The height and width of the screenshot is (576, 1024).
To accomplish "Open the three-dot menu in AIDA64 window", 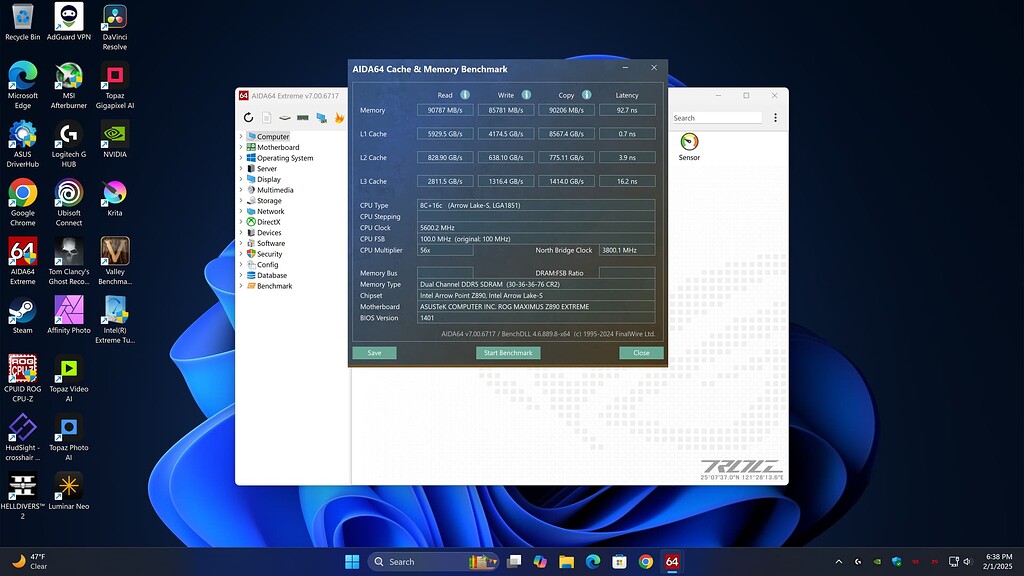I will point(775,118).
